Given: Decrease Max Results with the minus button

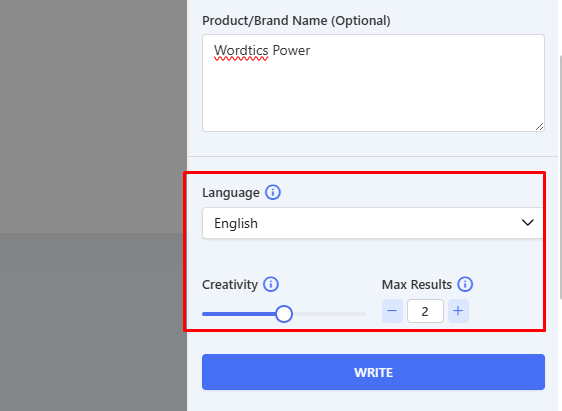Looking at the screenshot, I should [392, 311].
